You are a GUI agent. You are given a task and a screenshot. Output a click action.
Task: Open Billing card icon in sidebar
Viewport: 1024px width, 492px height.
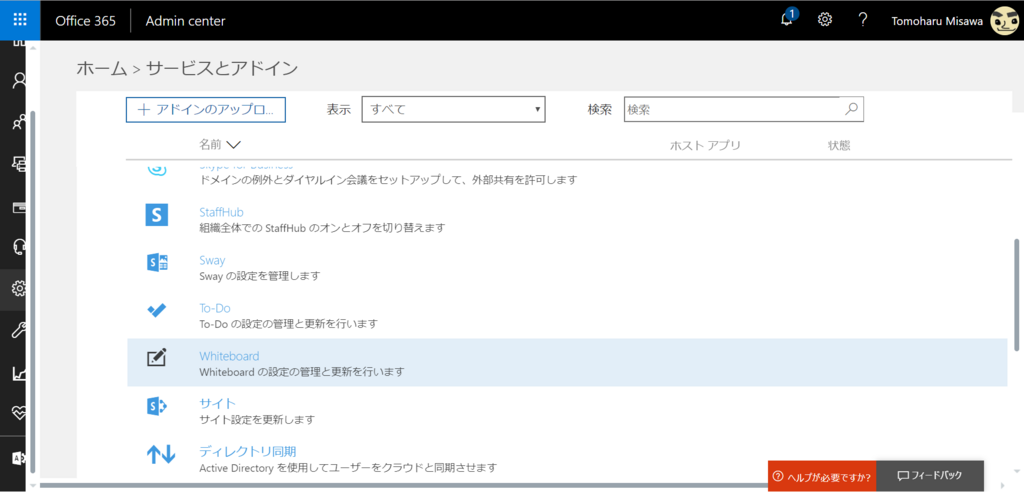[20, 208]
